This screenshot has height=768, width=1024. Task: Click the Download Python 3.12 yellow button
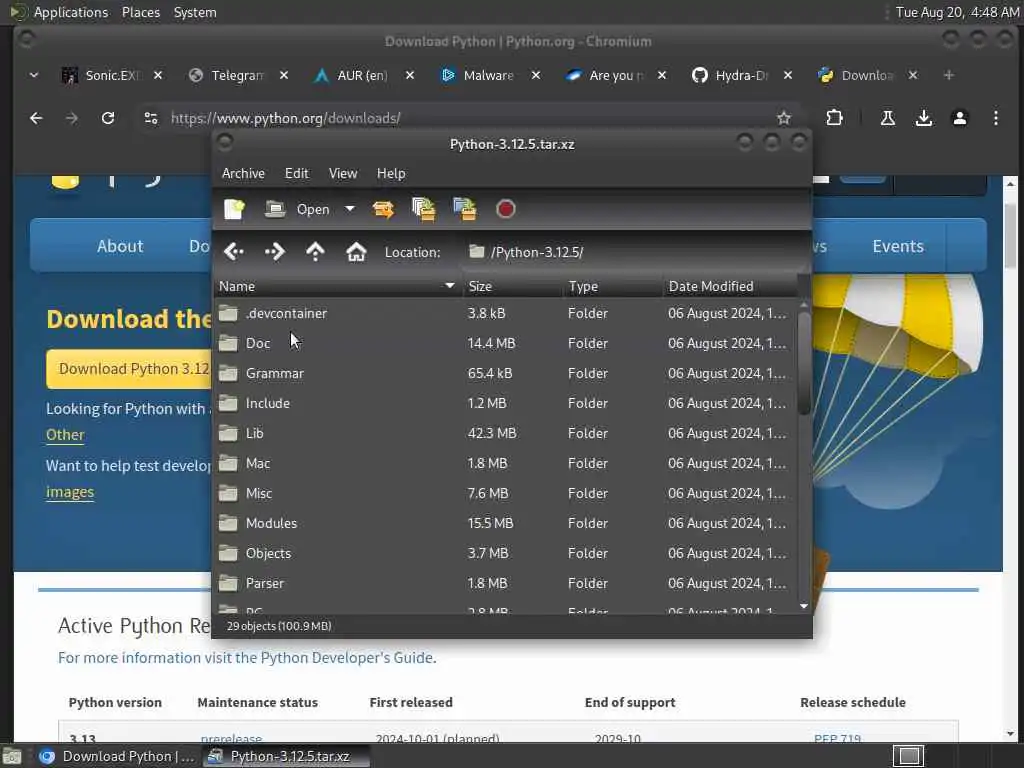(129, 369)
